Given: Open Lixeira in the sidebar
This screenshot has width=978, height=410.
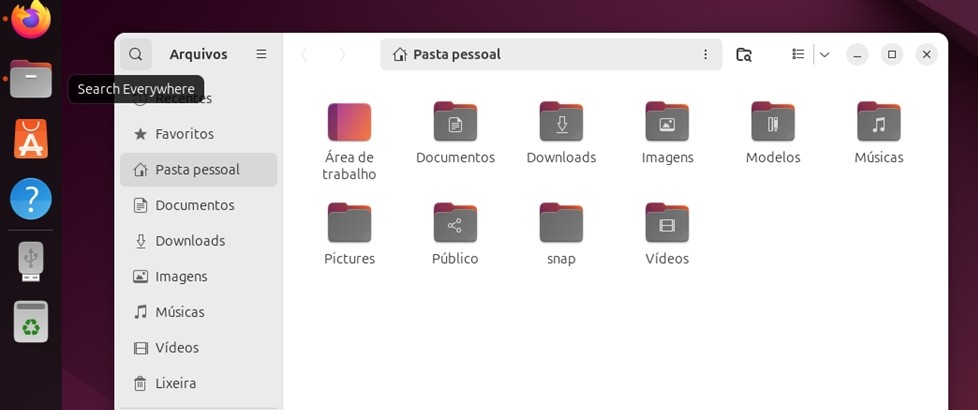Looking at the screenshot, I should click(175, 383).
